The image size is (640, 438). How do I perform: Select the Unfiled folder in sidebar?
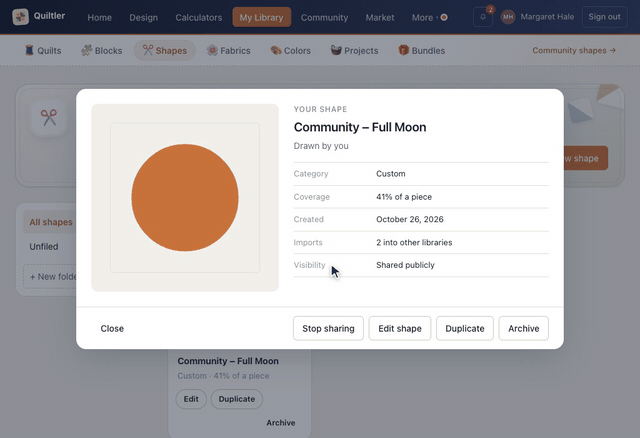(x=44, y=247)
